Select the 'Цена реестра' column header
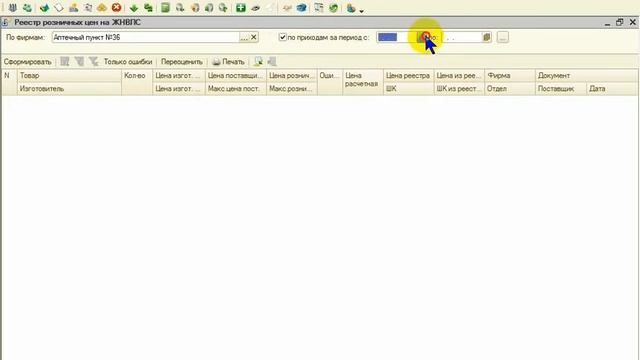This screenshot has height=360, width=640. coord(408,76)
